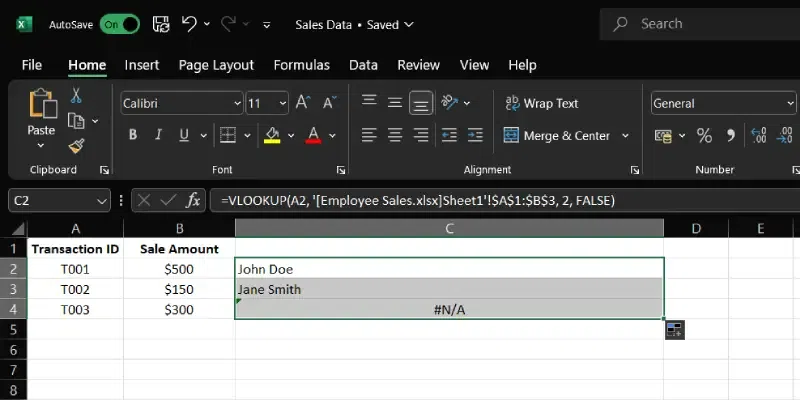Open the Fill Color dropdown arrow
Viewport: 800px width, 400px height.
pyautogui.click(x=291, y=136)
